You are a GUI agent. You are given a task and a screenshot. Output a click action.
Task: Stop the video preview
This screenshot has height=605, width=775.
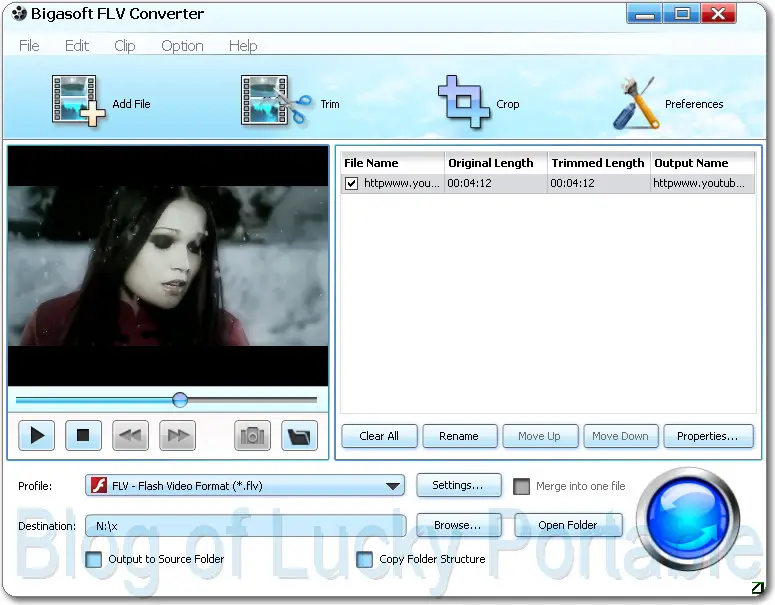83,435
